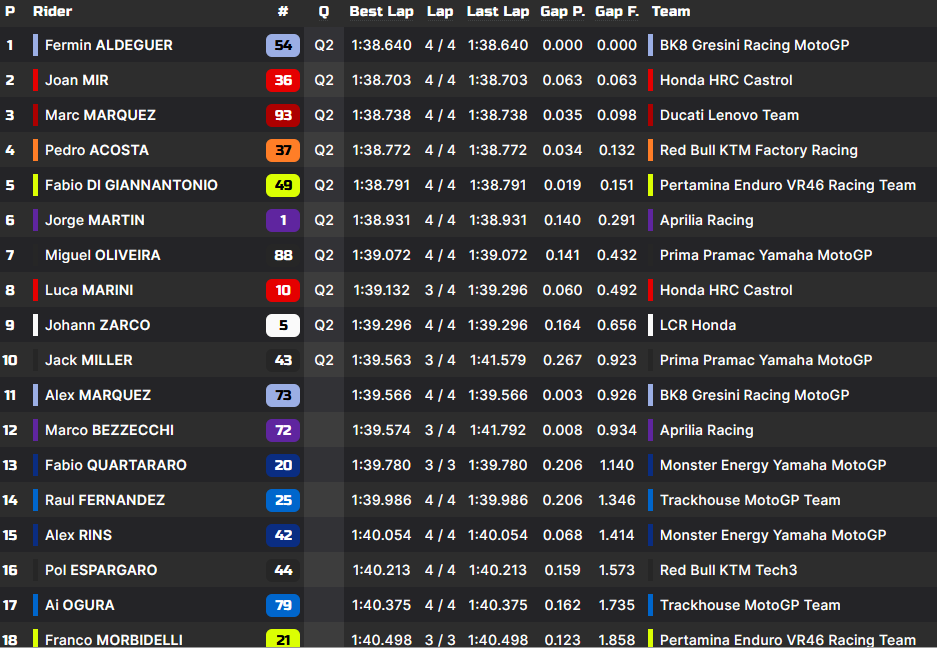Click the dark blue number 20 badge
Screen dimensions: 937x648
pos(283,465)
